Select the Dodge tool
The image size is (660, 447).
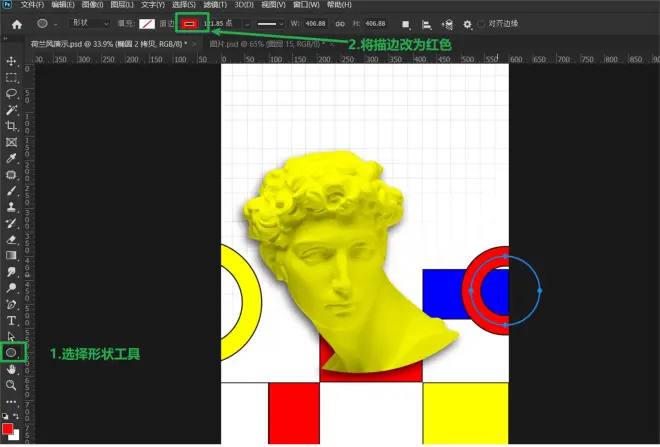click(x=11, y=288)
